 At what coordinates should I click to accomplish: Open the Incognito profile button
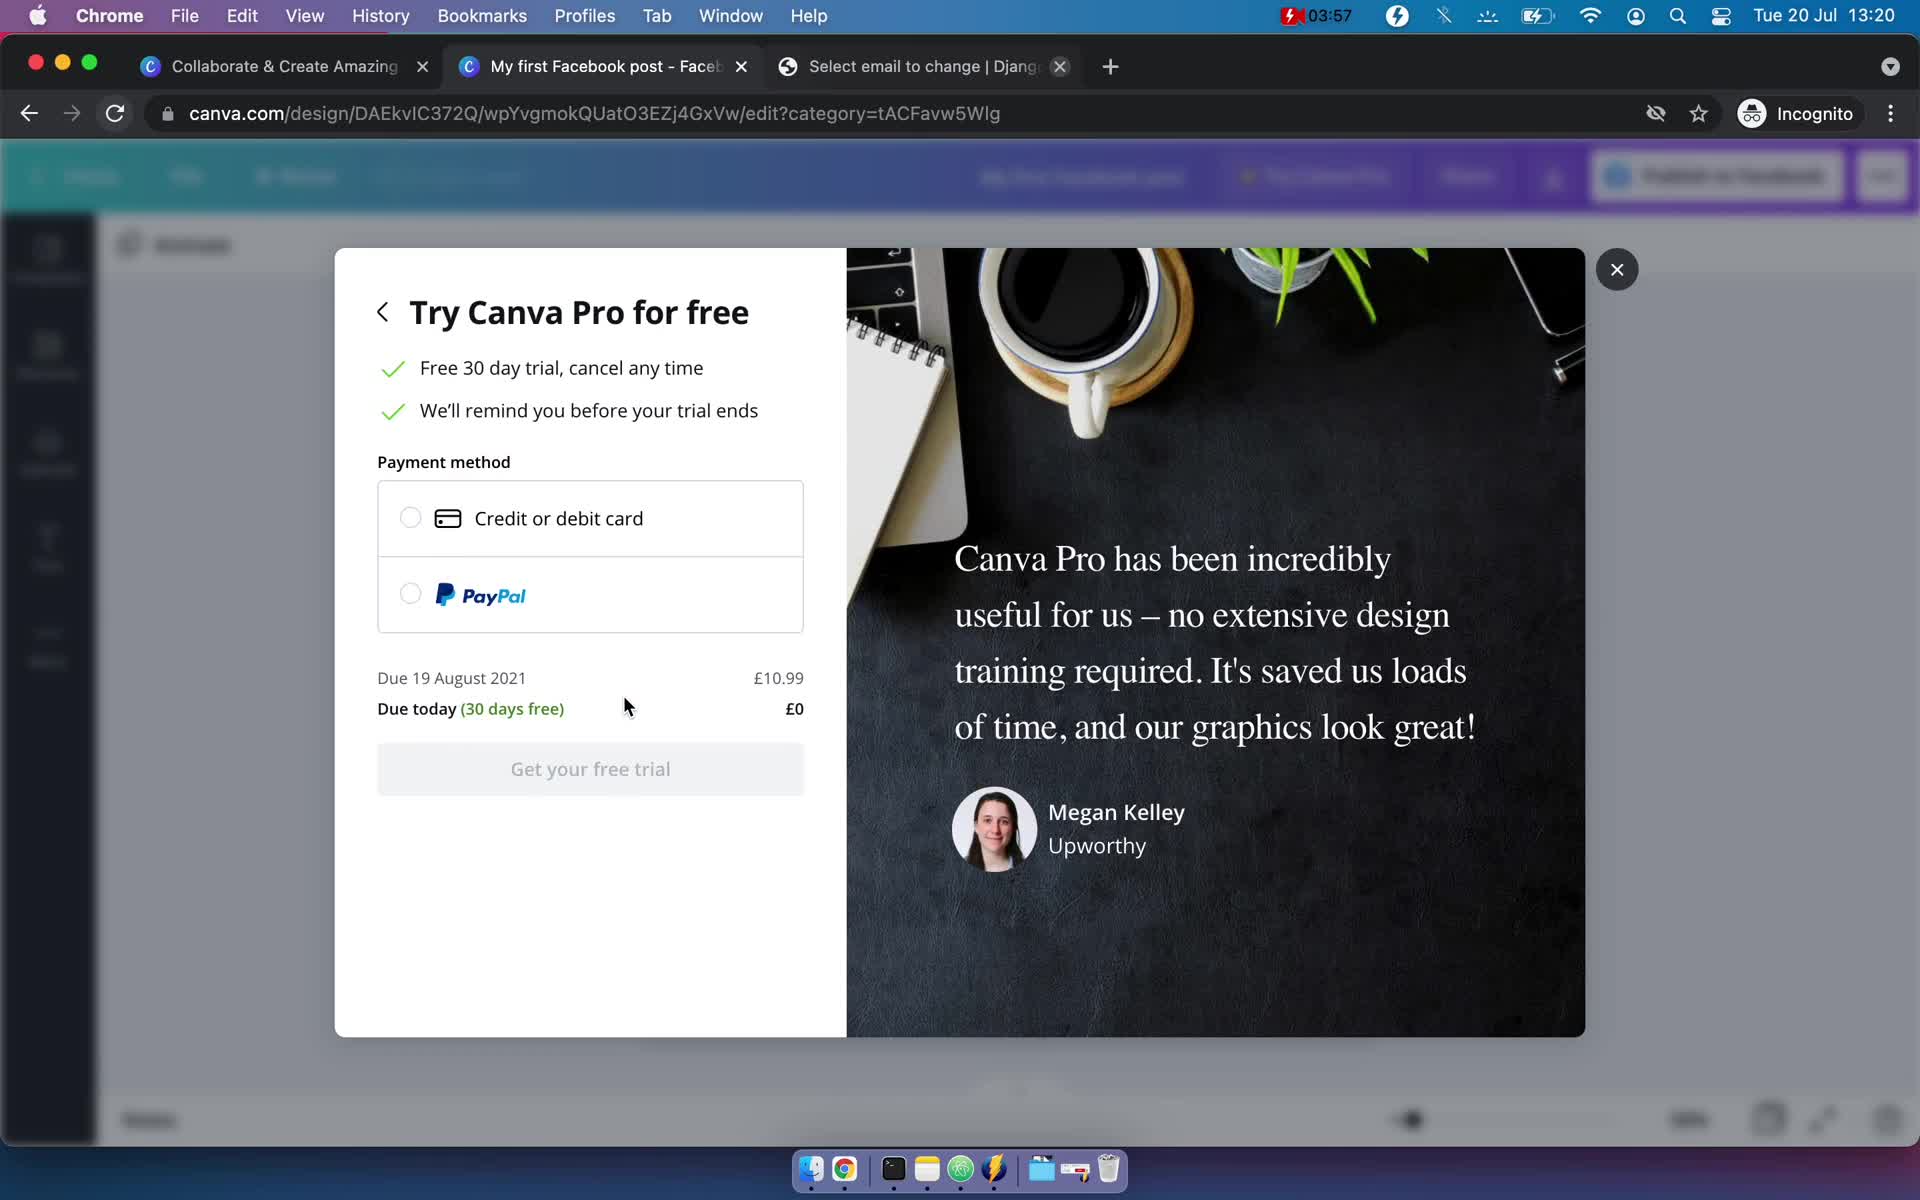(1796, 113)
